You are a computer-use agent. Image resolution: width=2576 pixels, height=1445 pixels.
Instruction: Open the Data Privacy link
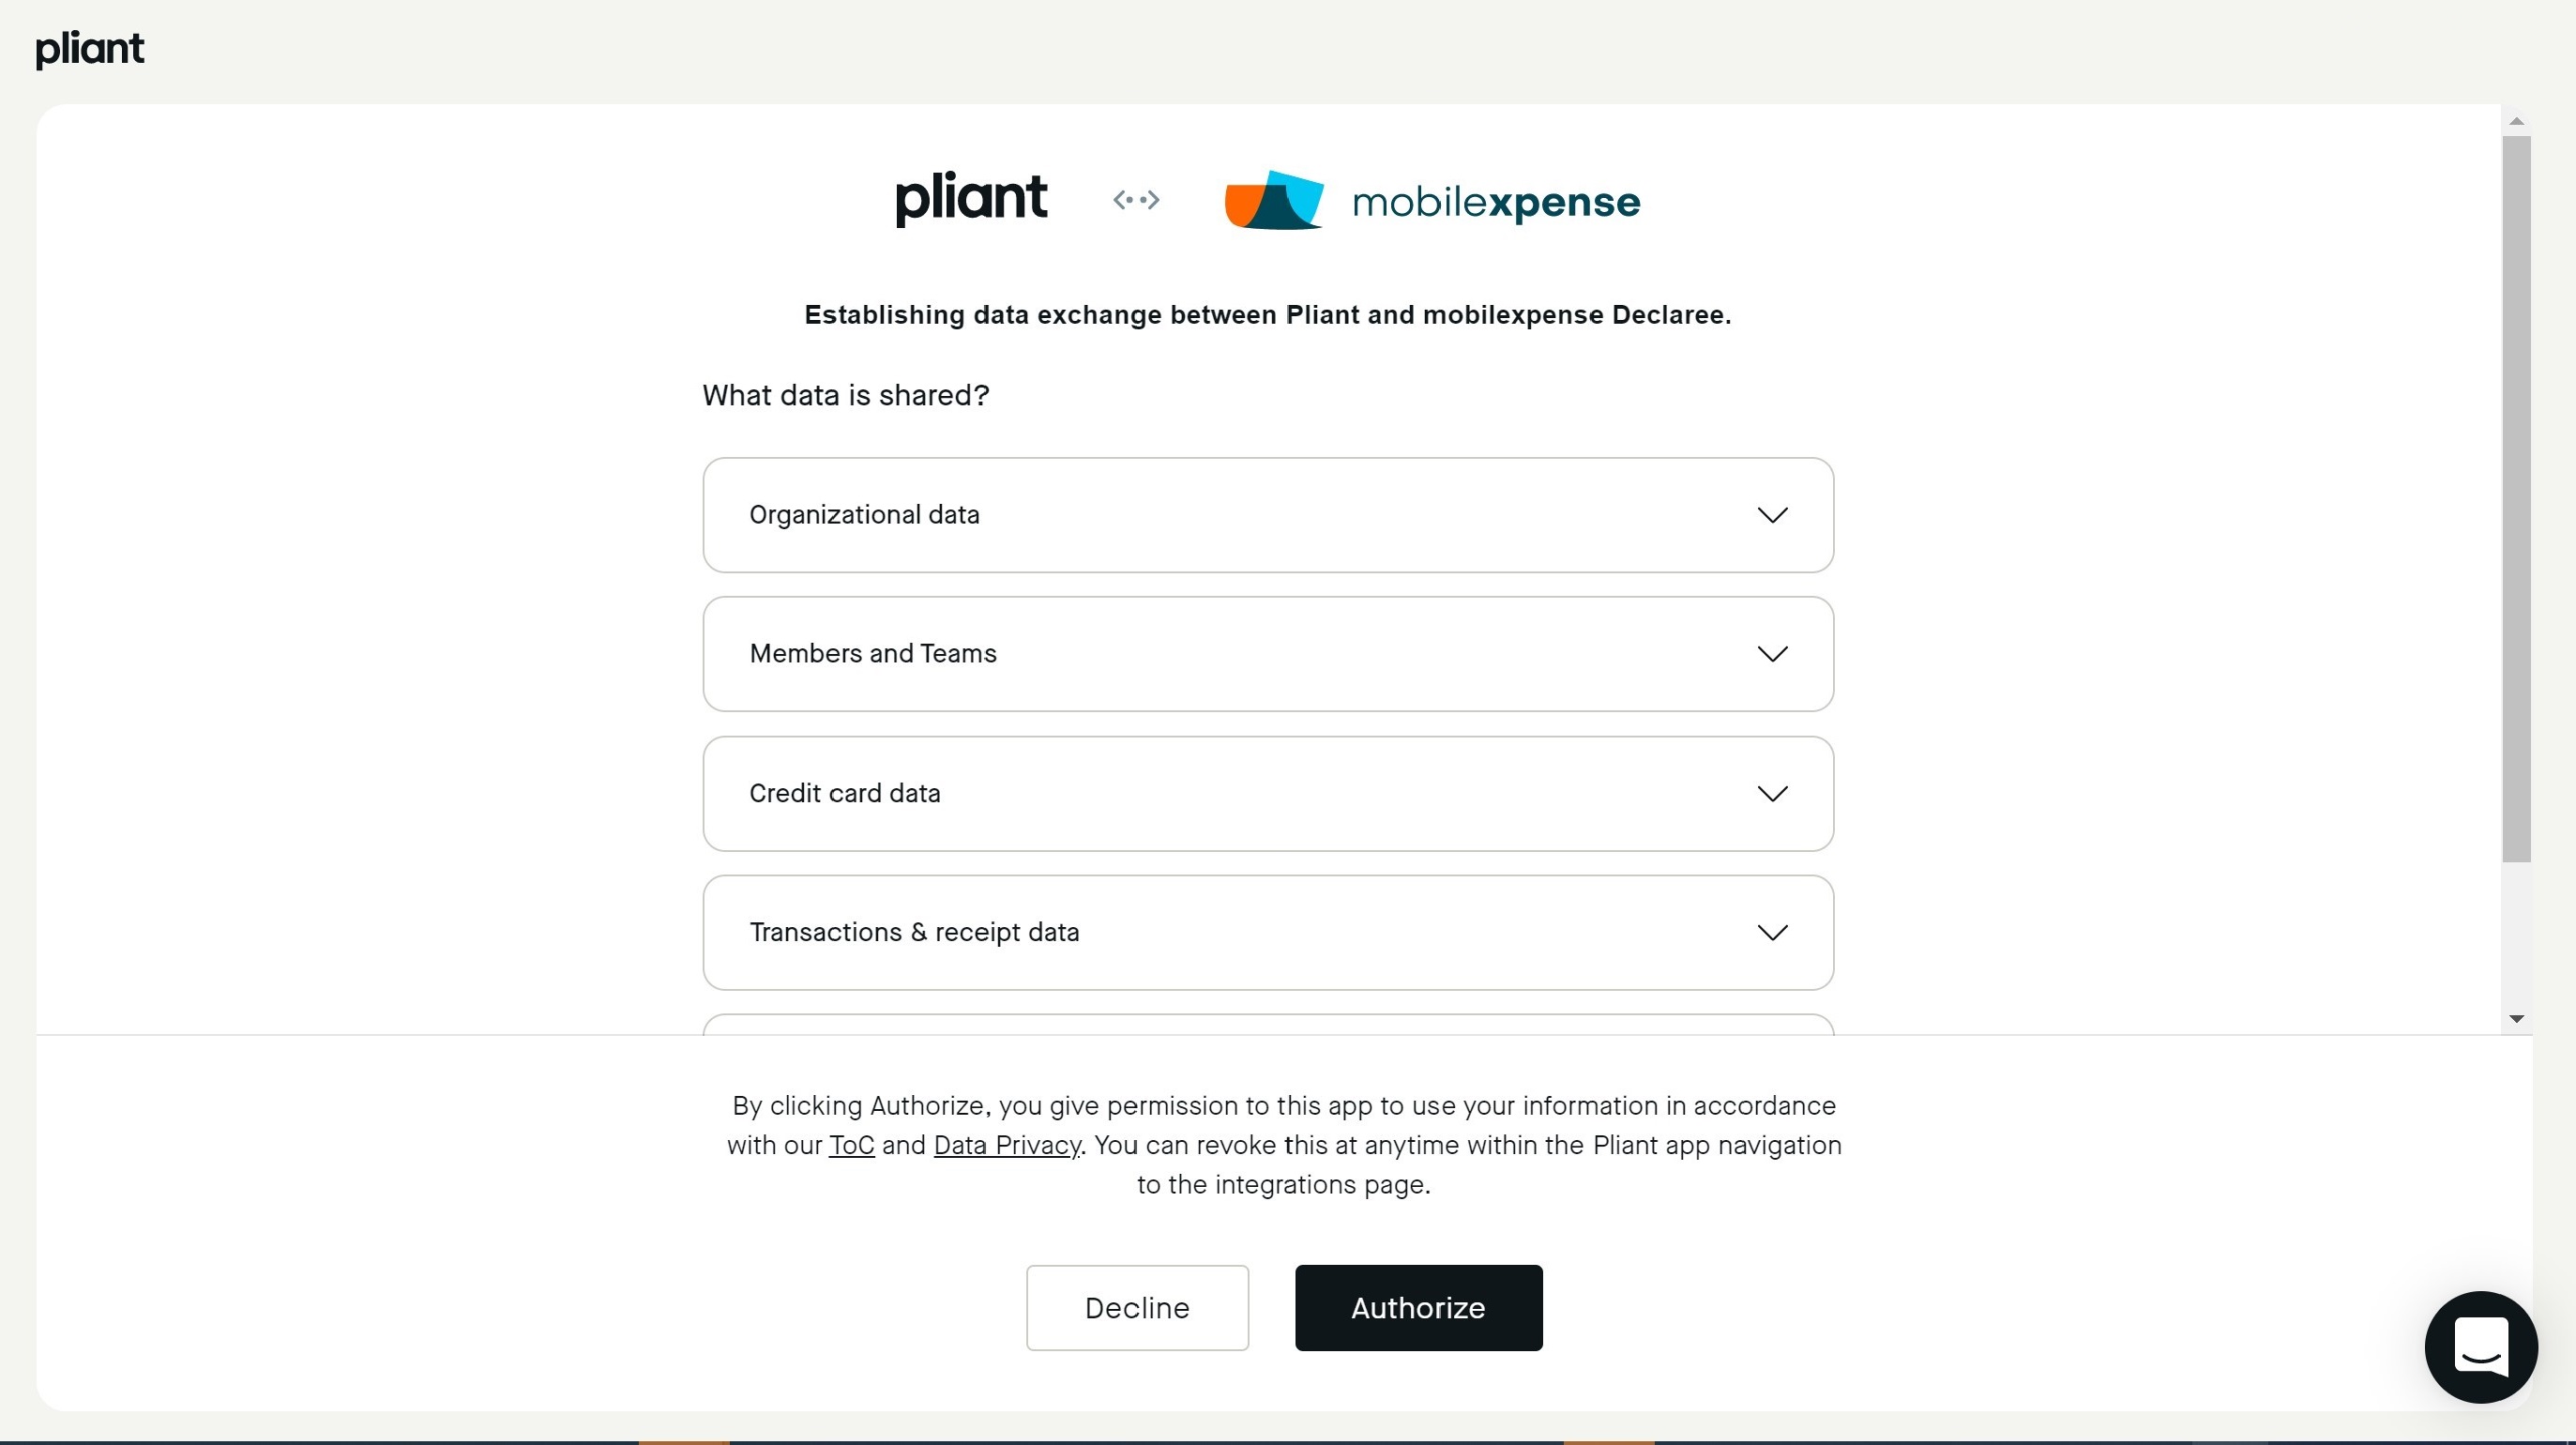click(1007, 1145)
